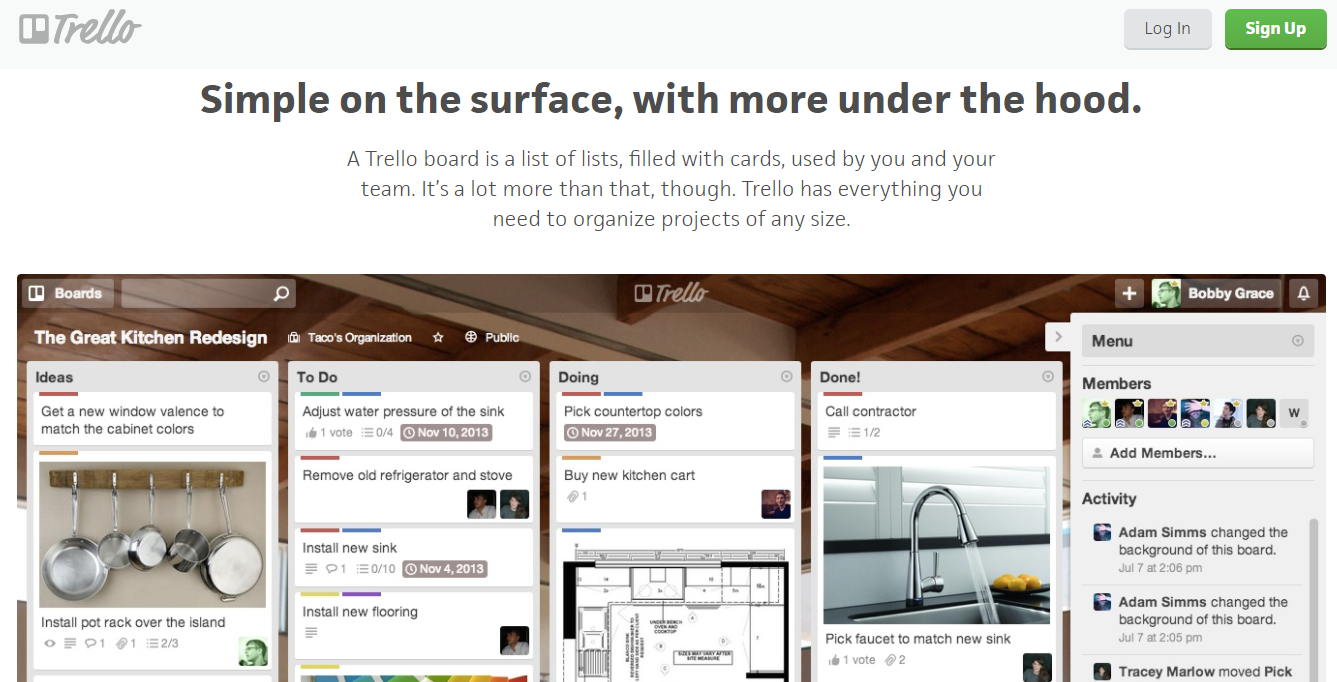
Task: Click the Log In button
Action: coord(1167,29)
